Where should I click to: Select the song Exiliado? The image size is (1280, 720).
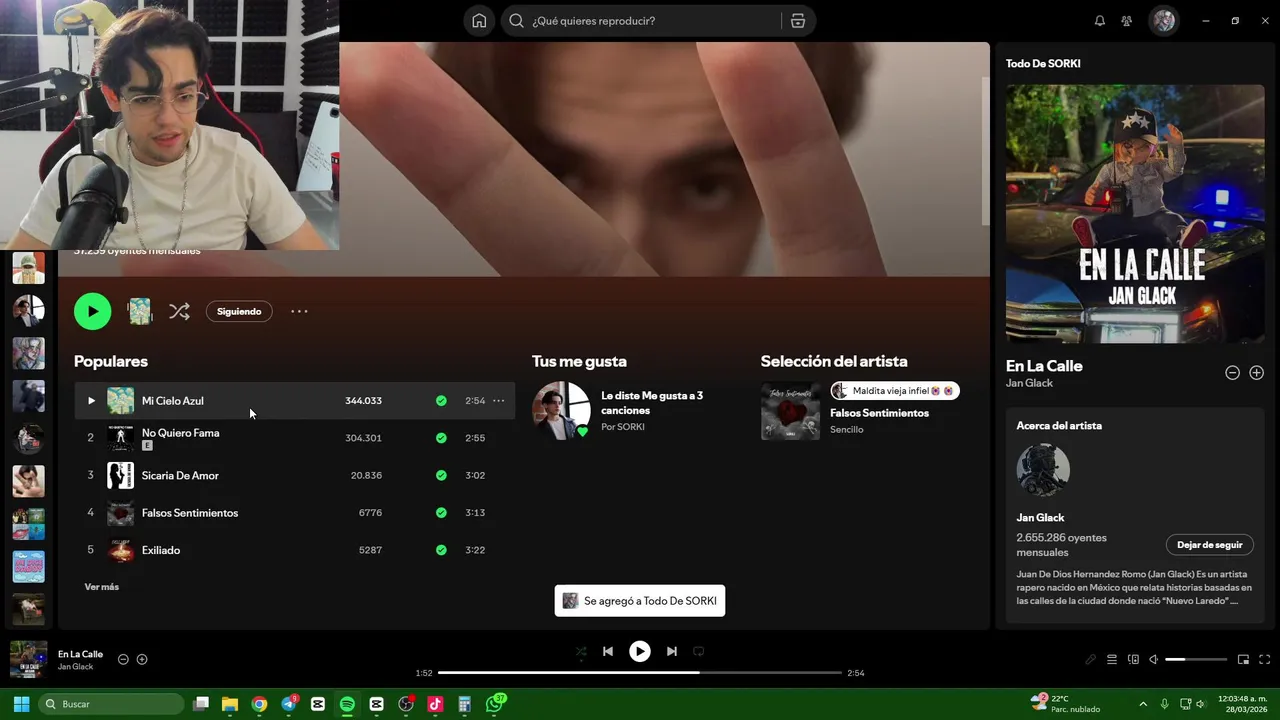[x=161, y=550]
